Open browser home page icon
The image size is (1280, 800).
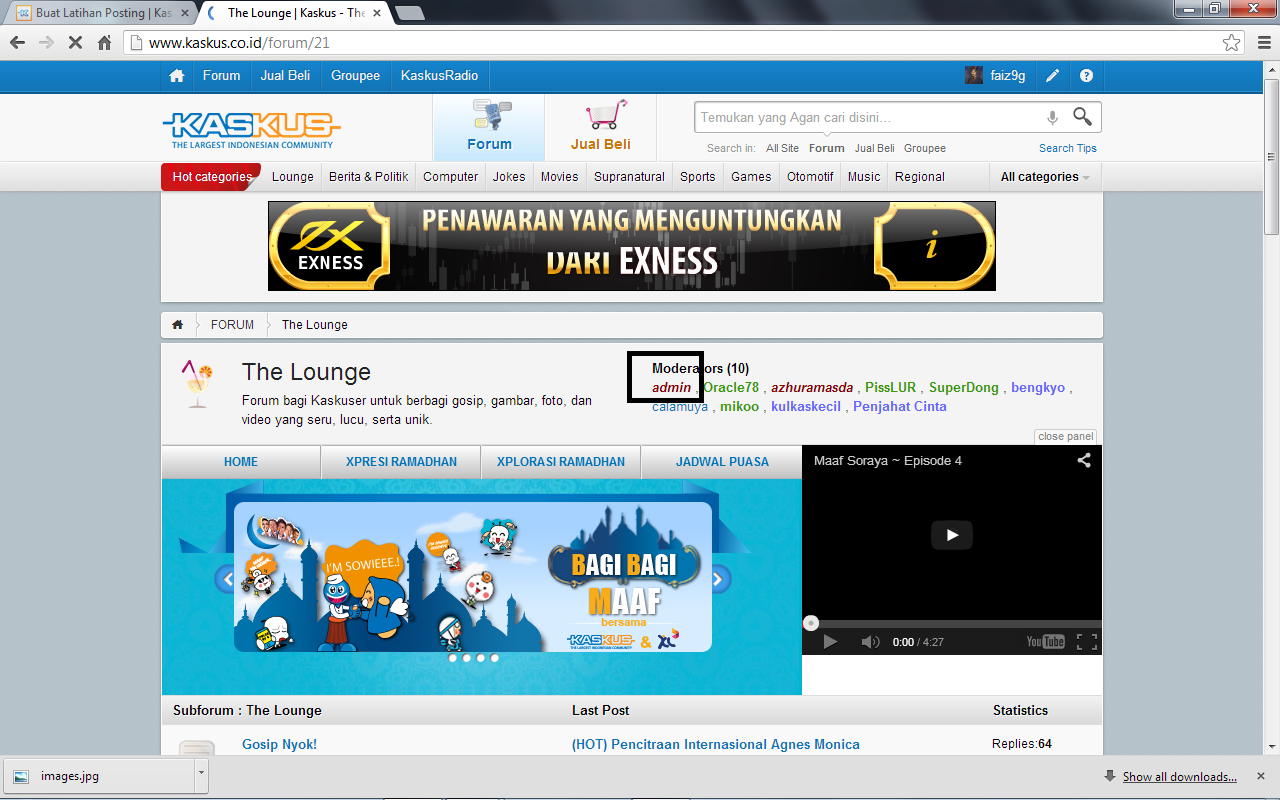(x=104, y=43)
